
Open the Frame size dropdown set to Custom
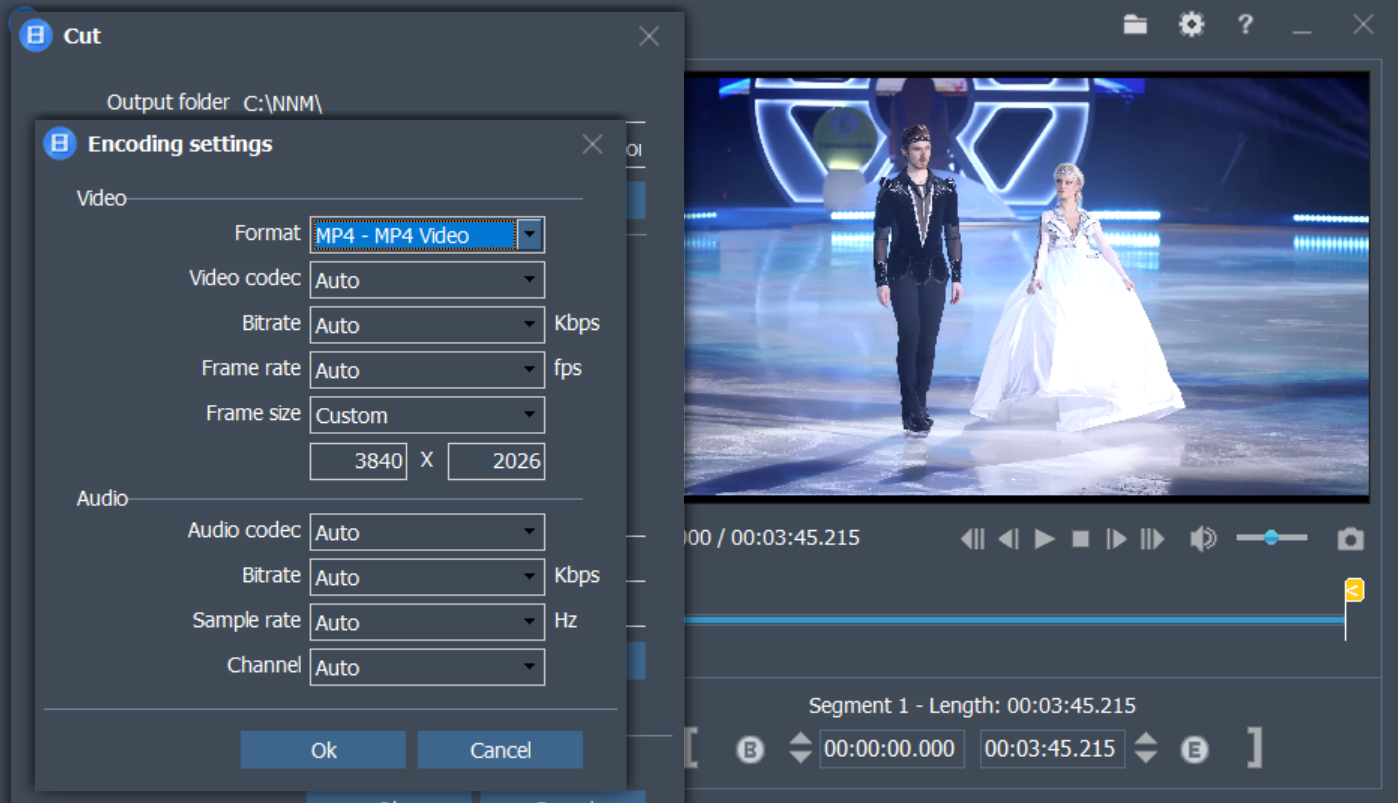427,416
